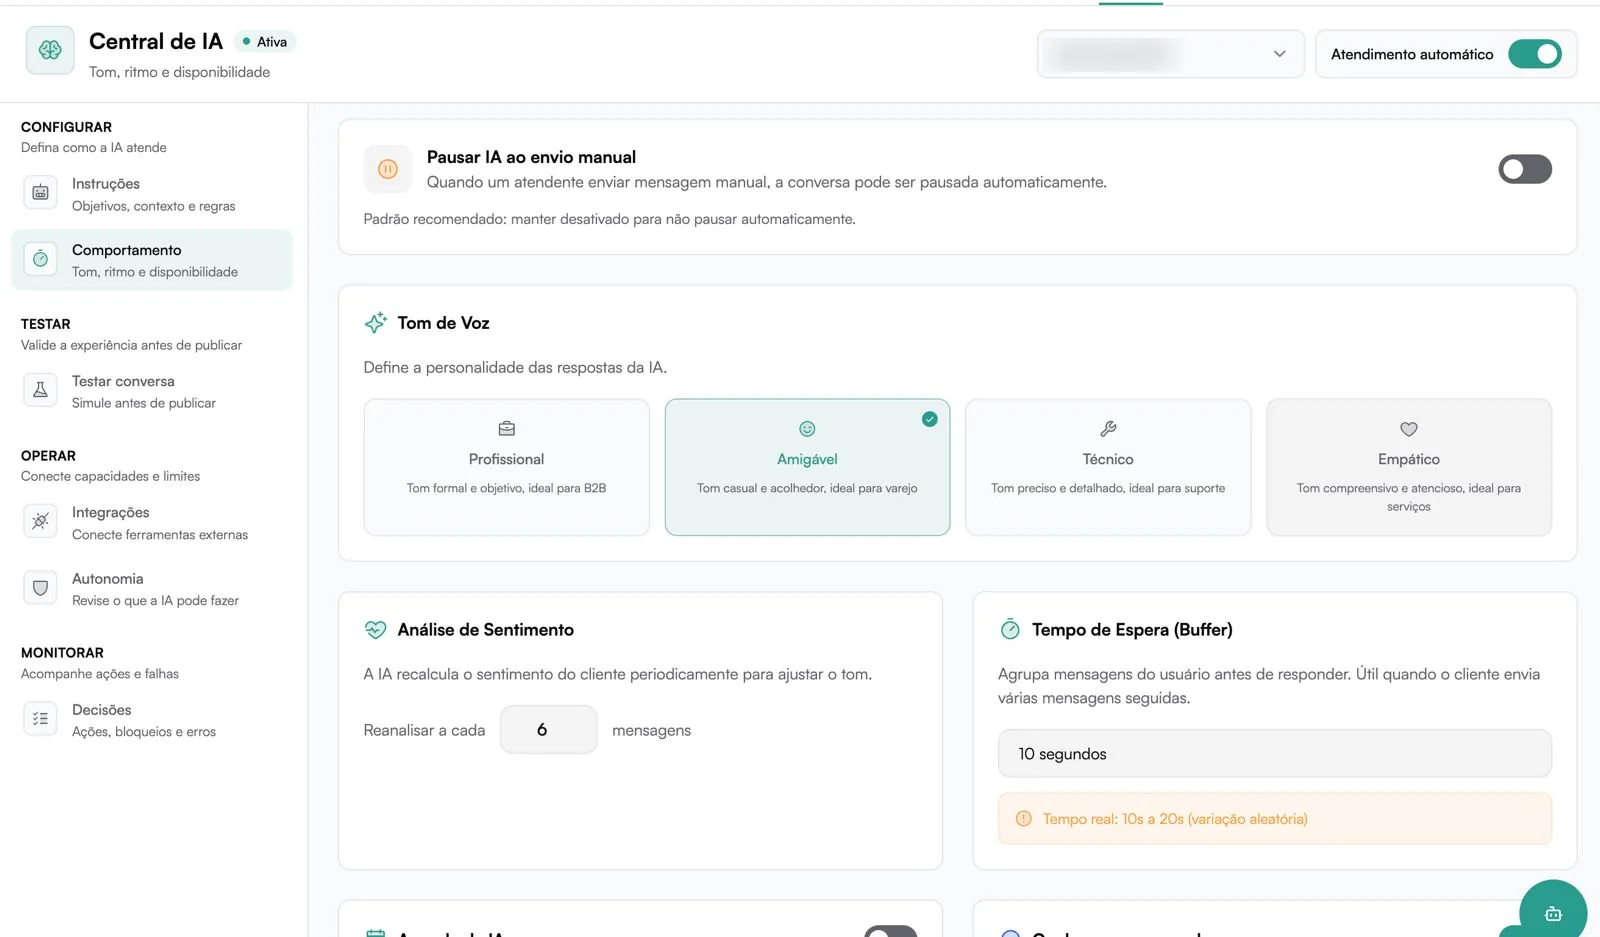Toggle the switch in the bottom-left partially visible card

click(891, 932)
